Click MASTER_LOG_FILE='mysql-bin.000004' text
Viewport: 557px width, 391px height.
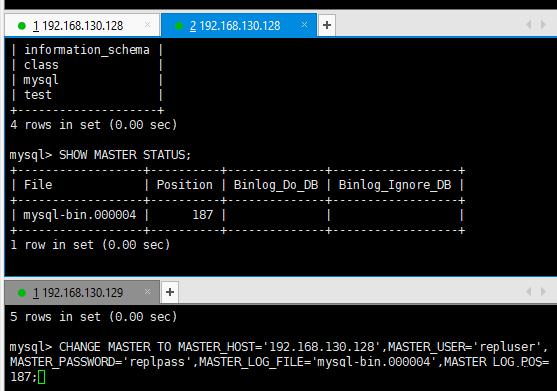[318, 362]
